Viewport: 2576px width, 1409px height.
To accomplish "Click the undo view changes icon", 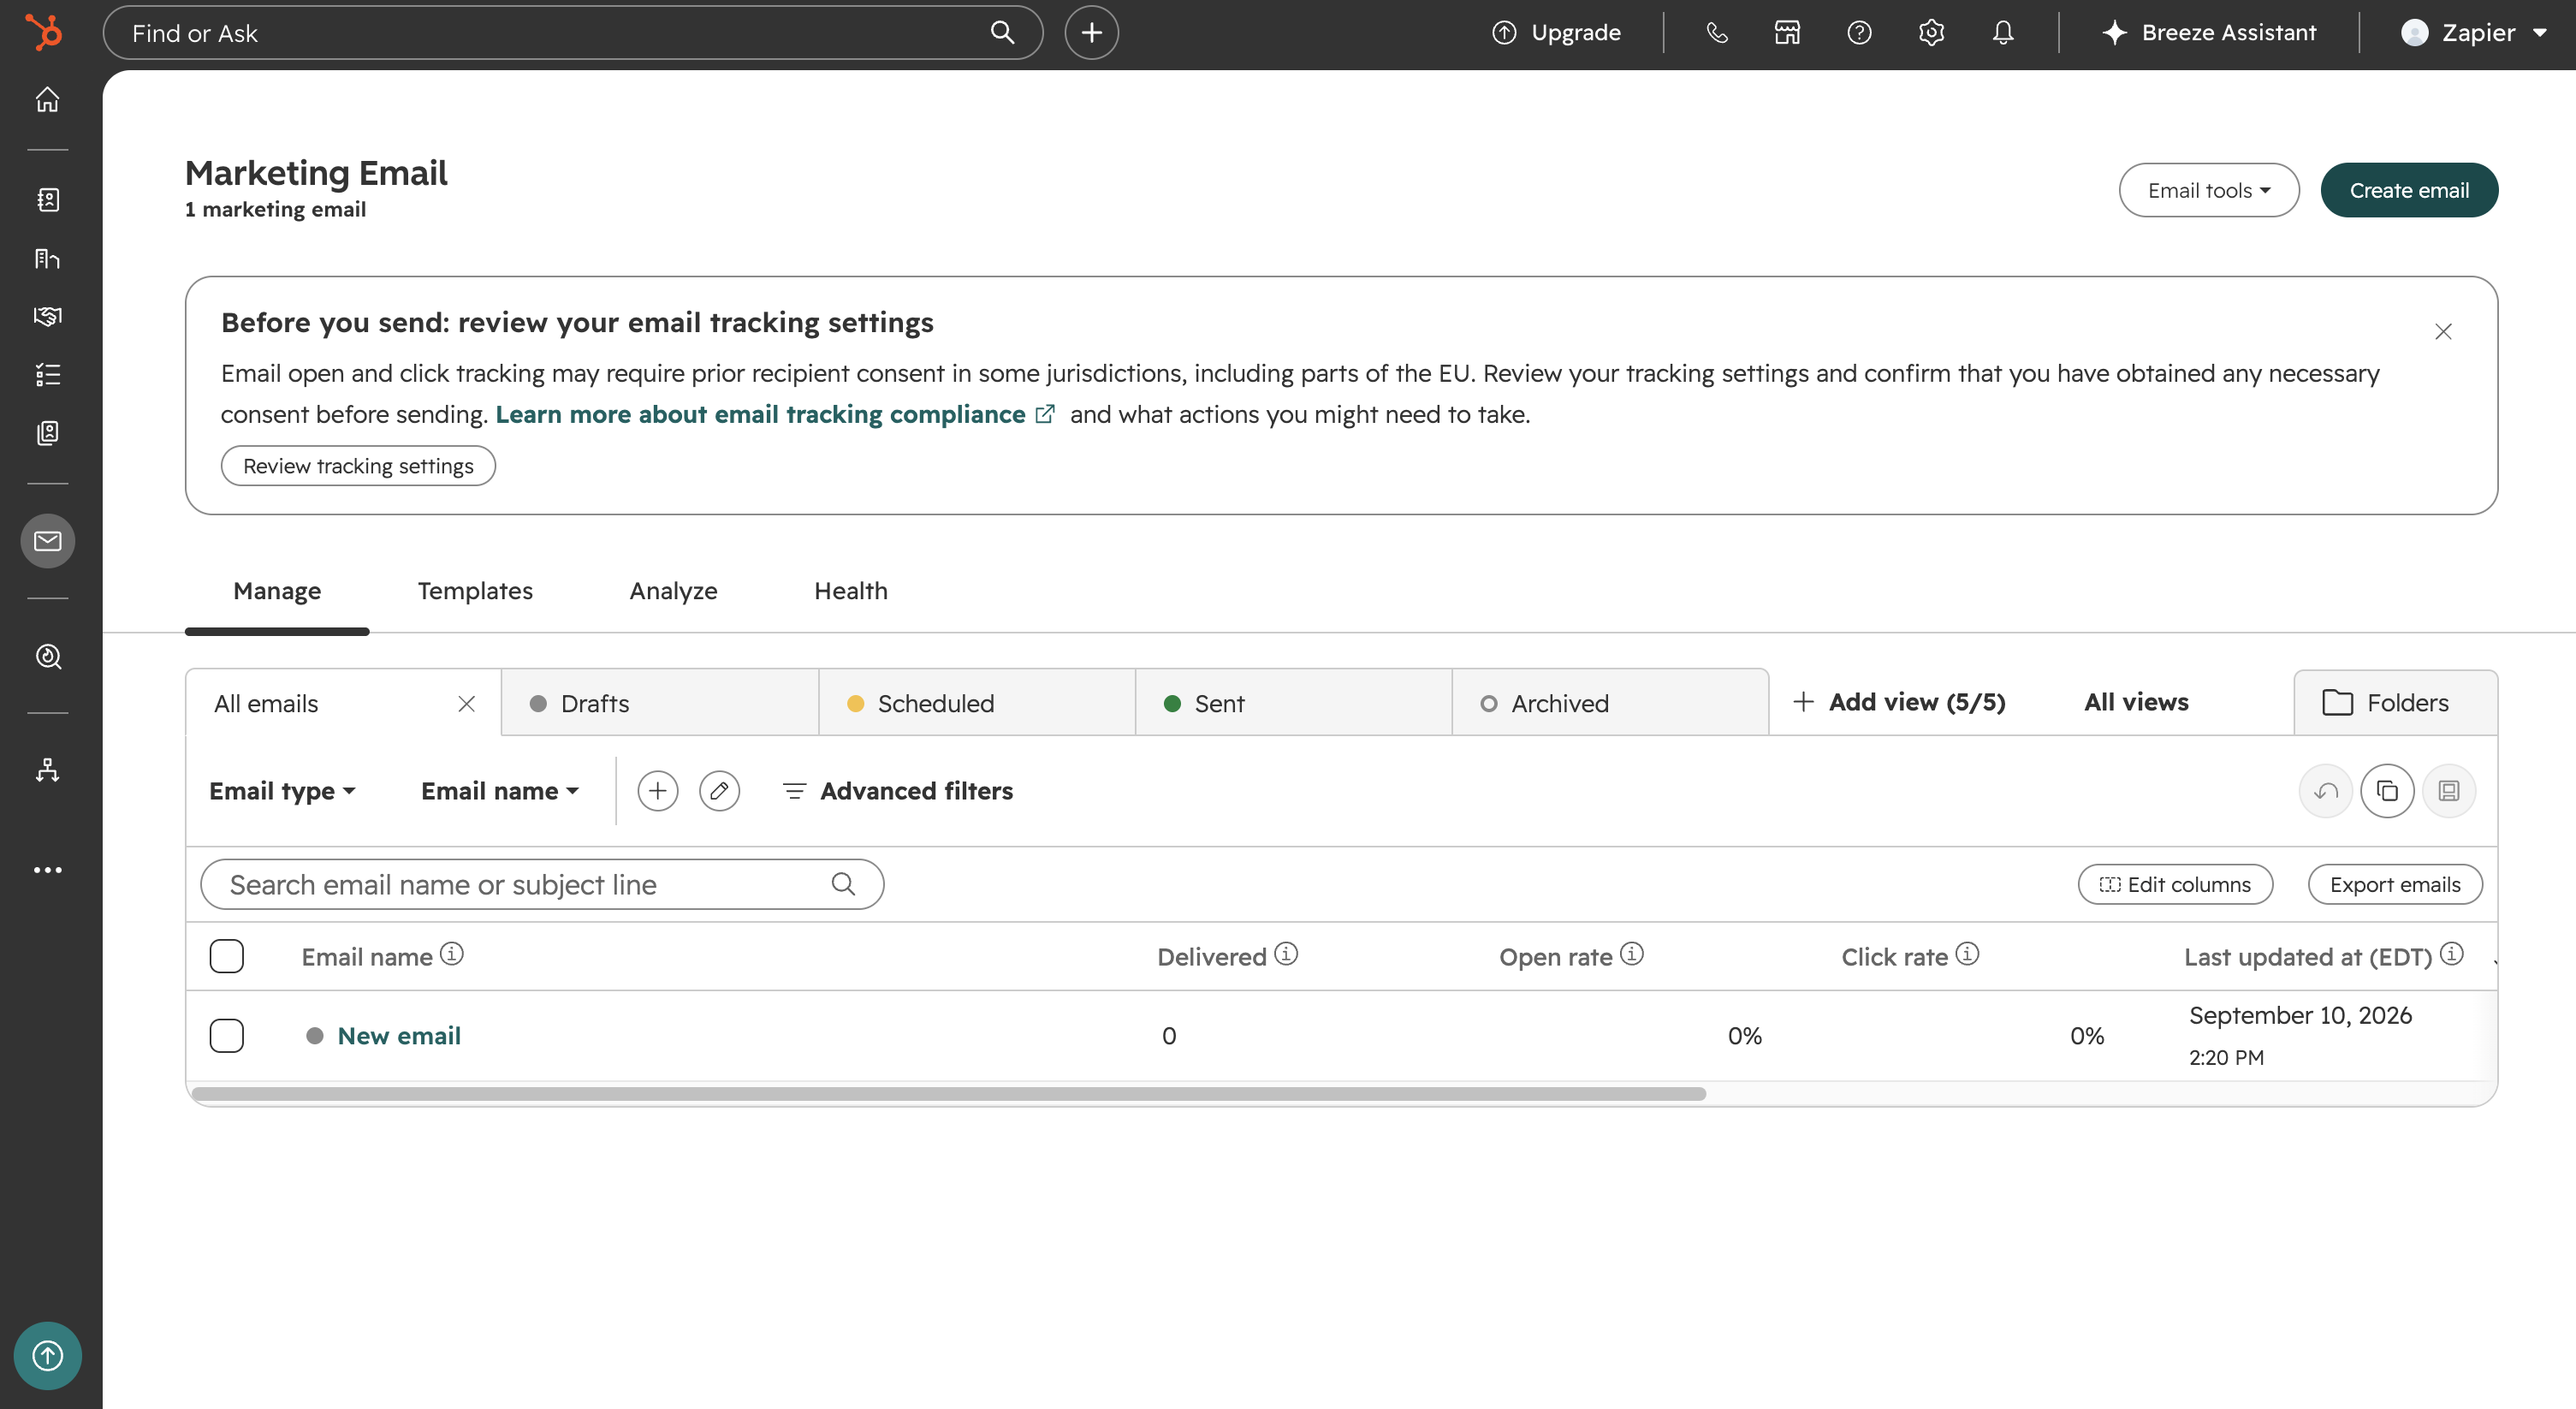I will point(2326,791).
